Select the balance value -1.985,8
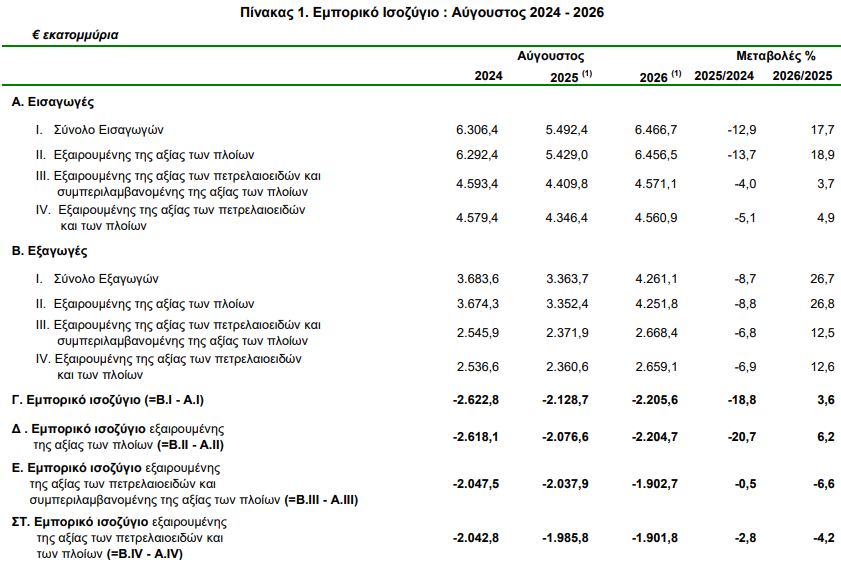The width and height of the screenshot is (841, 562). [x=565, y=538]
